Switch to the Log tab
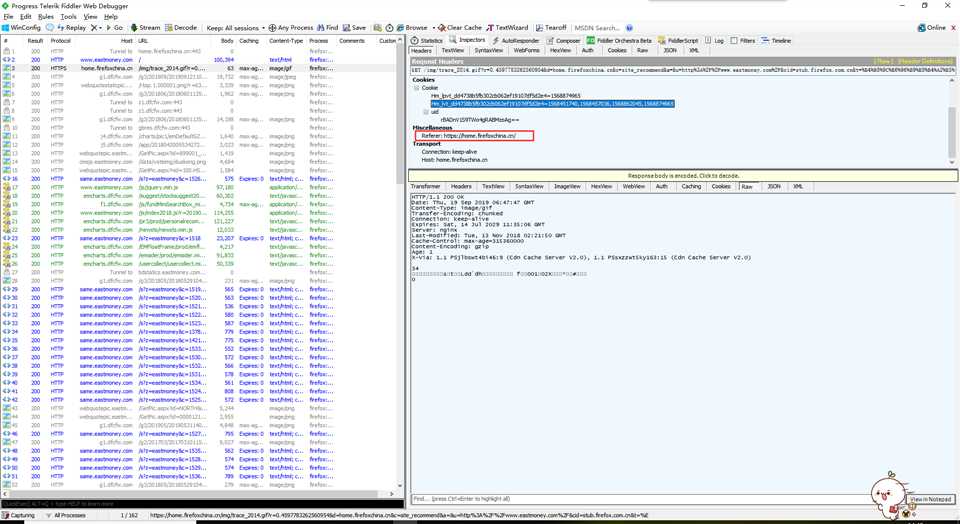The image size is (960, 524). click(x=714, y=41)
